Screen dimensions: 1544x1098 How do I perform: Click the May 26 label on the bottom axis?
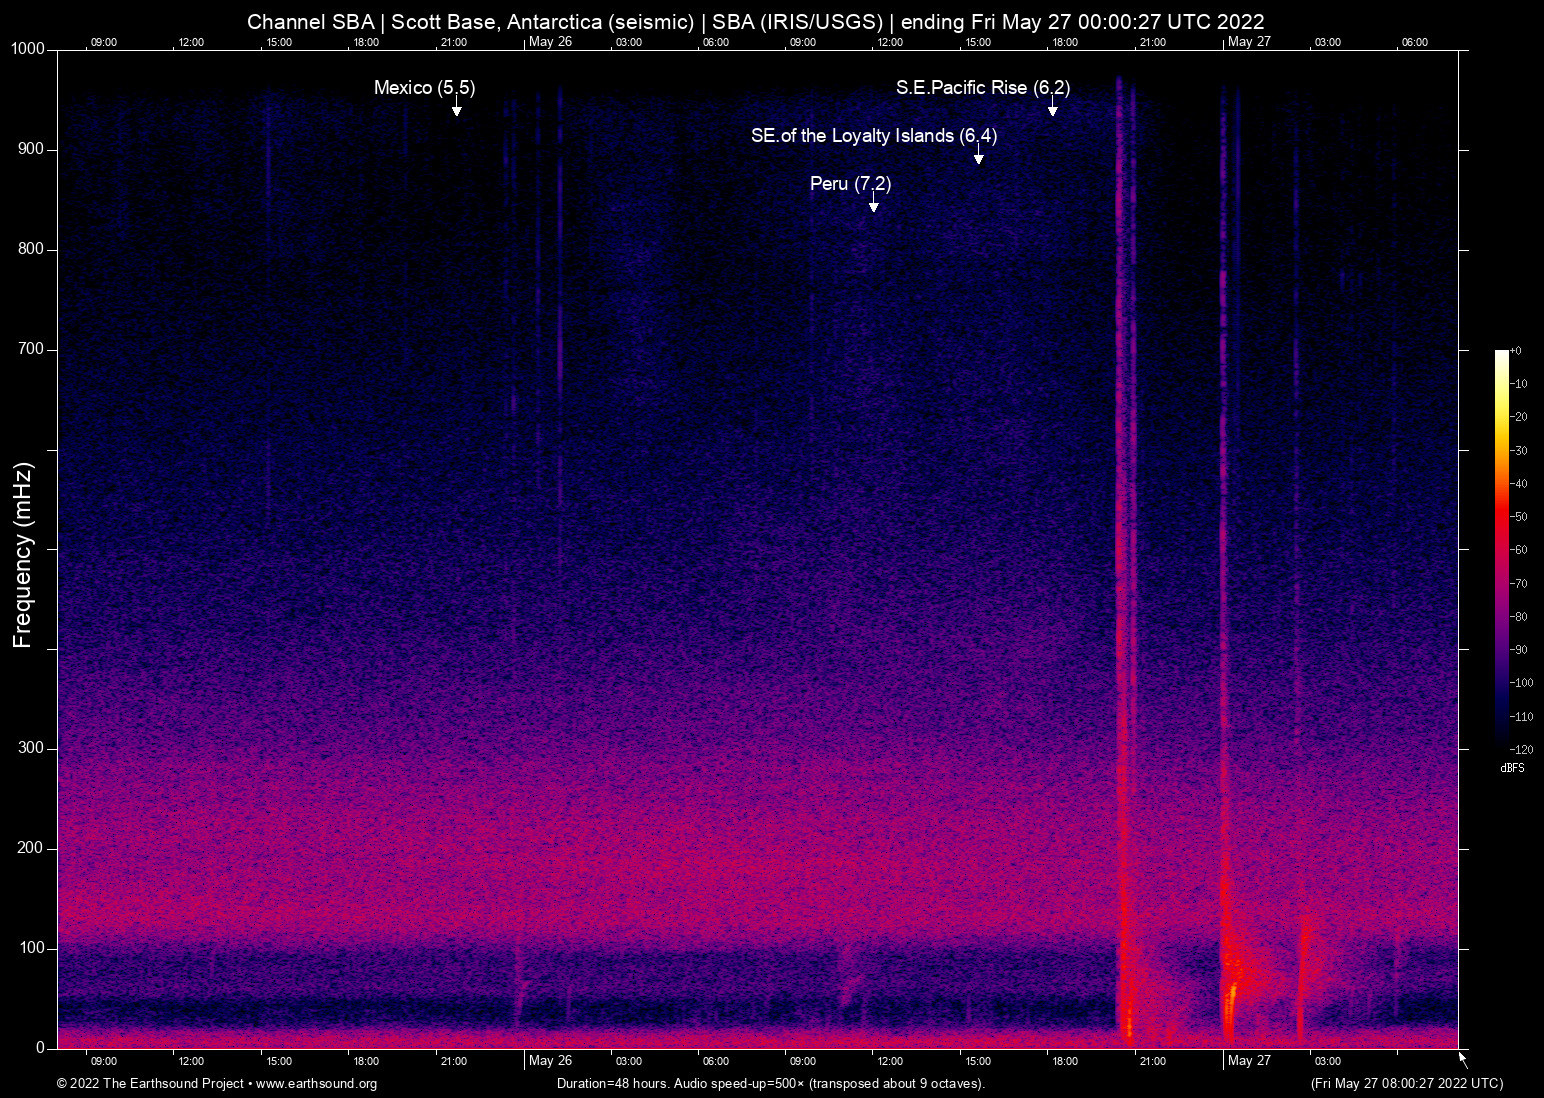551,1061
